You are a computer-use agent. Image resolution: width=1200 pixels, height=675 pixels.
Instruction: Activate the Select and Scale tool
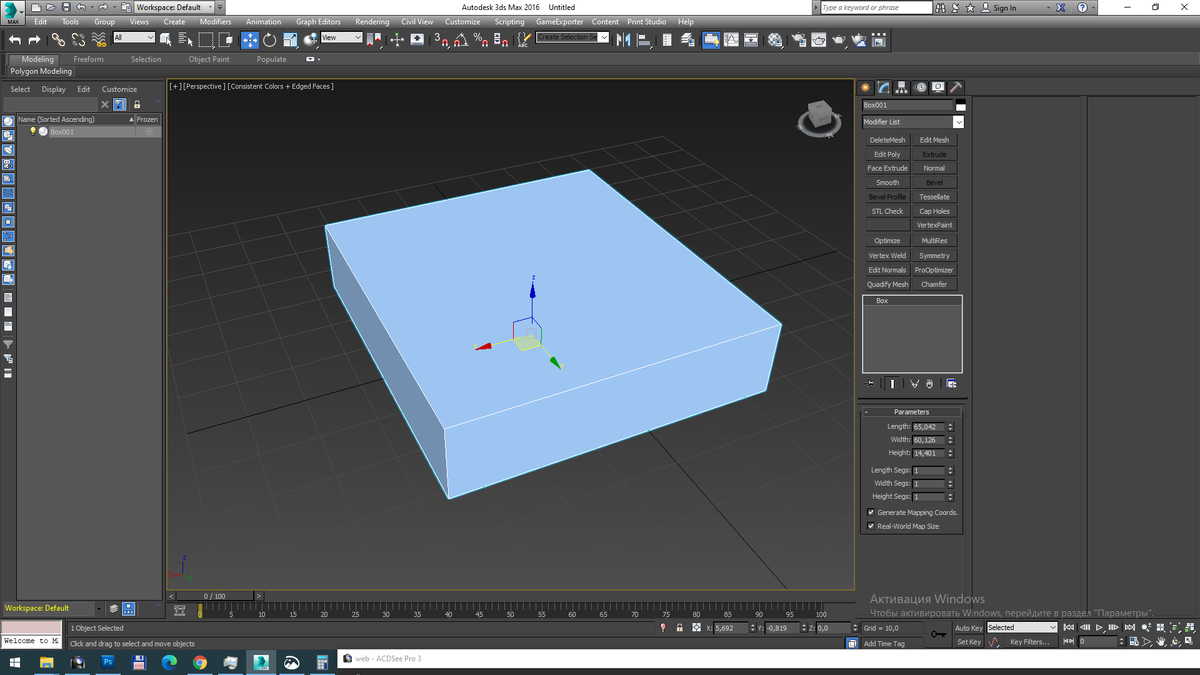pyautogui.click(x=290, y=39)
